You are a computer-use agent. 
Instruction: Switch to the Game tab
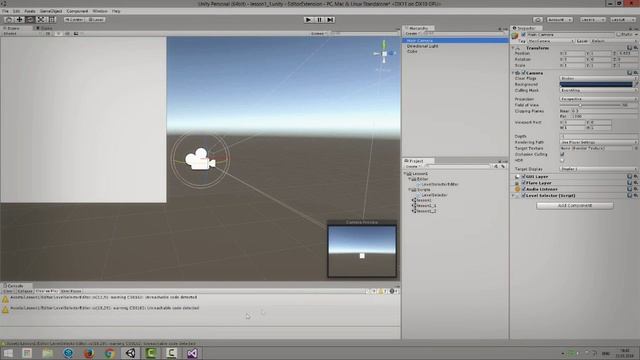click(45, 28)
